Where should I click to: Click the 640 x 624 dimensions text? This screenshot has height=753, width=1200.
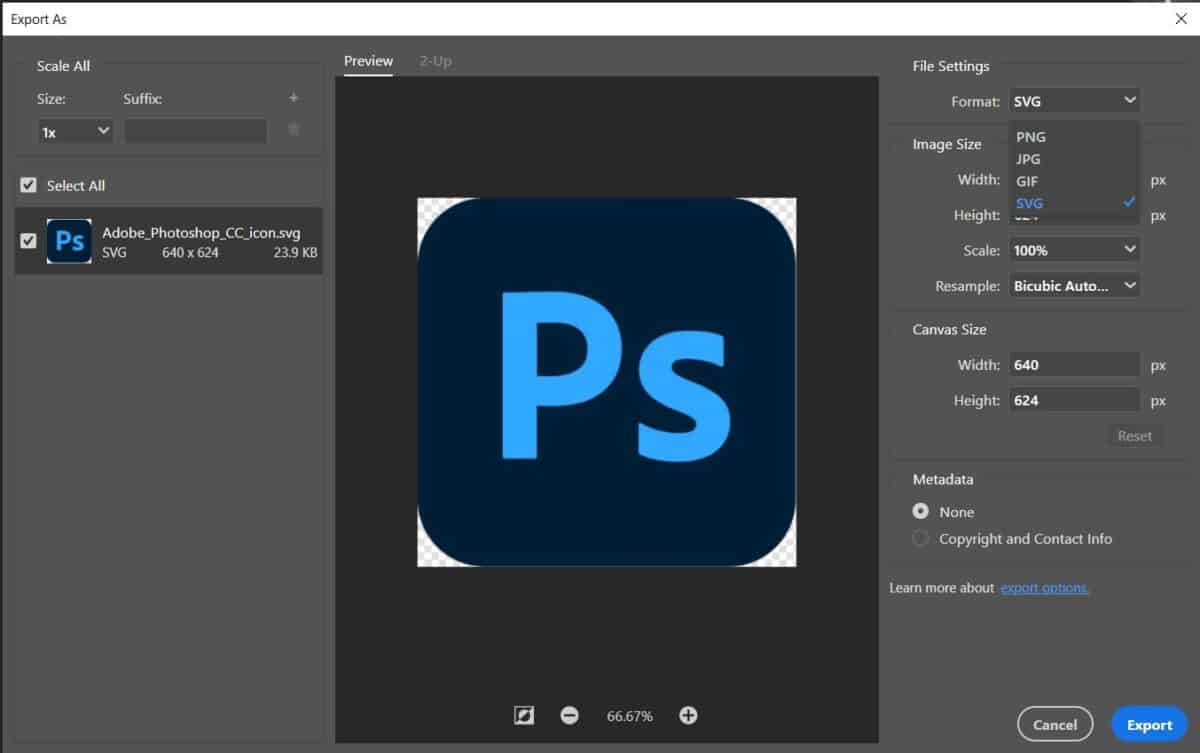(x=190, y=253)
